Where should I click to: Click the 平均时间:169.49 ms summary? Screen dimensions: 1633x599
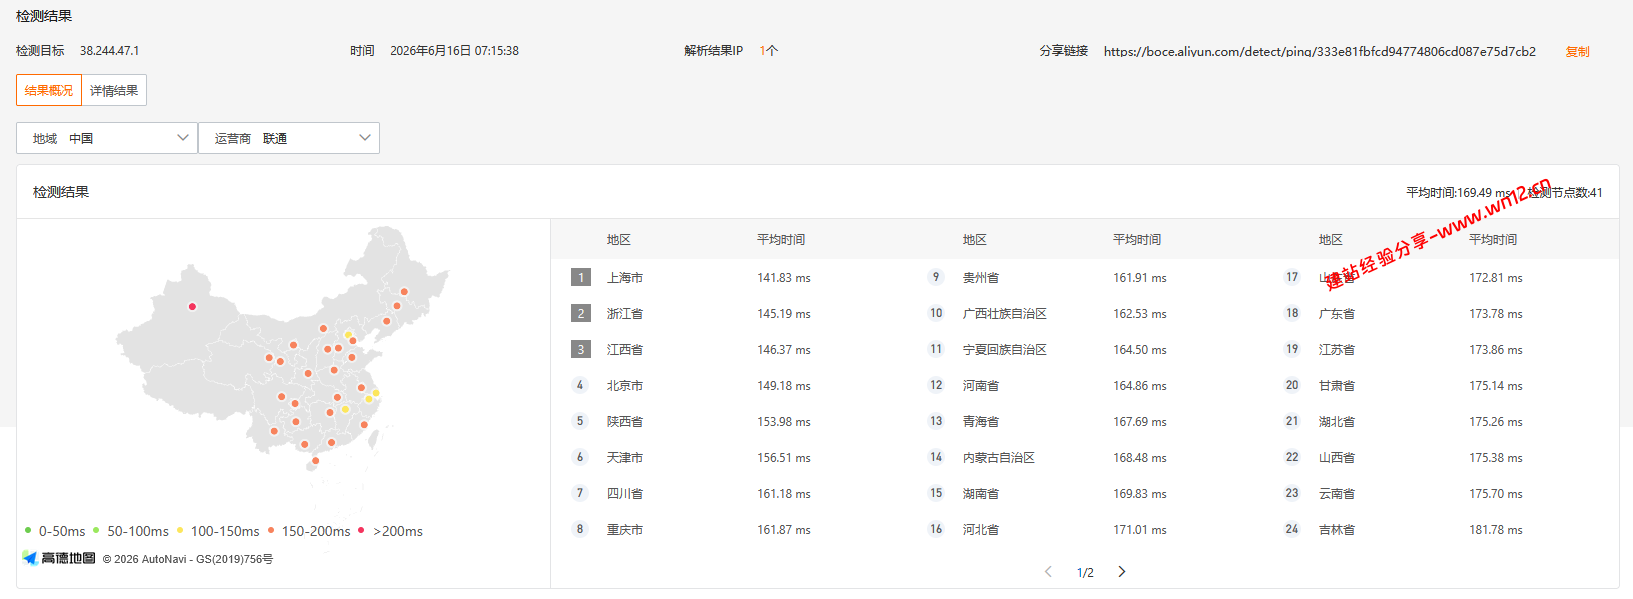(1459, 192)
